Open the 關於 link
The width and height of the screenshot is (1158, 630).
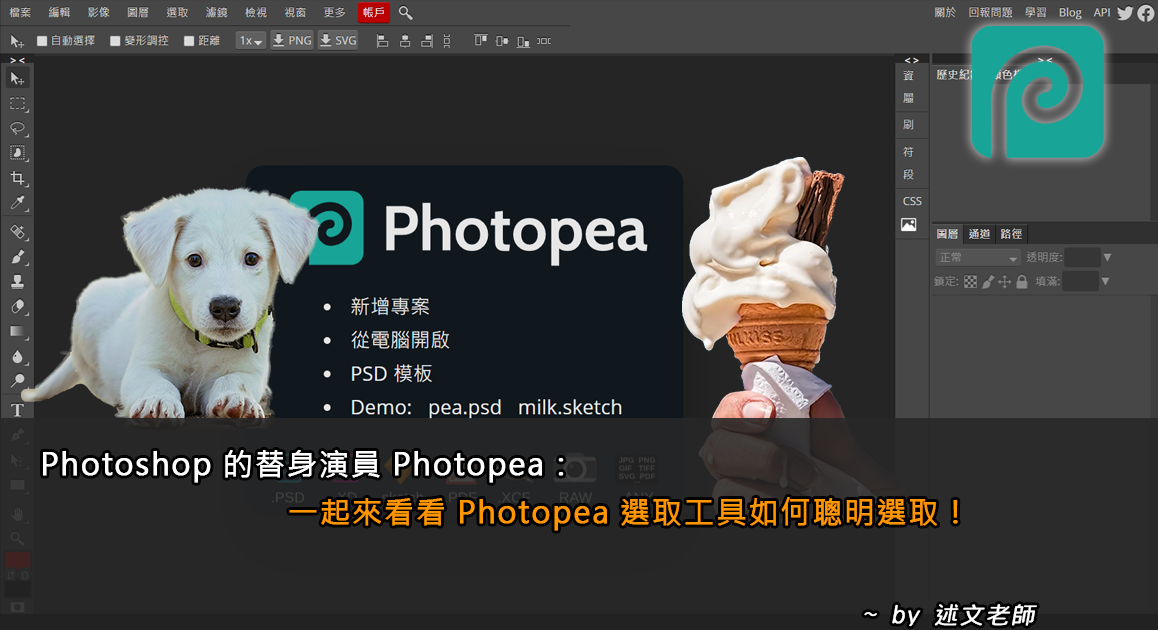[x=945, y=13]
